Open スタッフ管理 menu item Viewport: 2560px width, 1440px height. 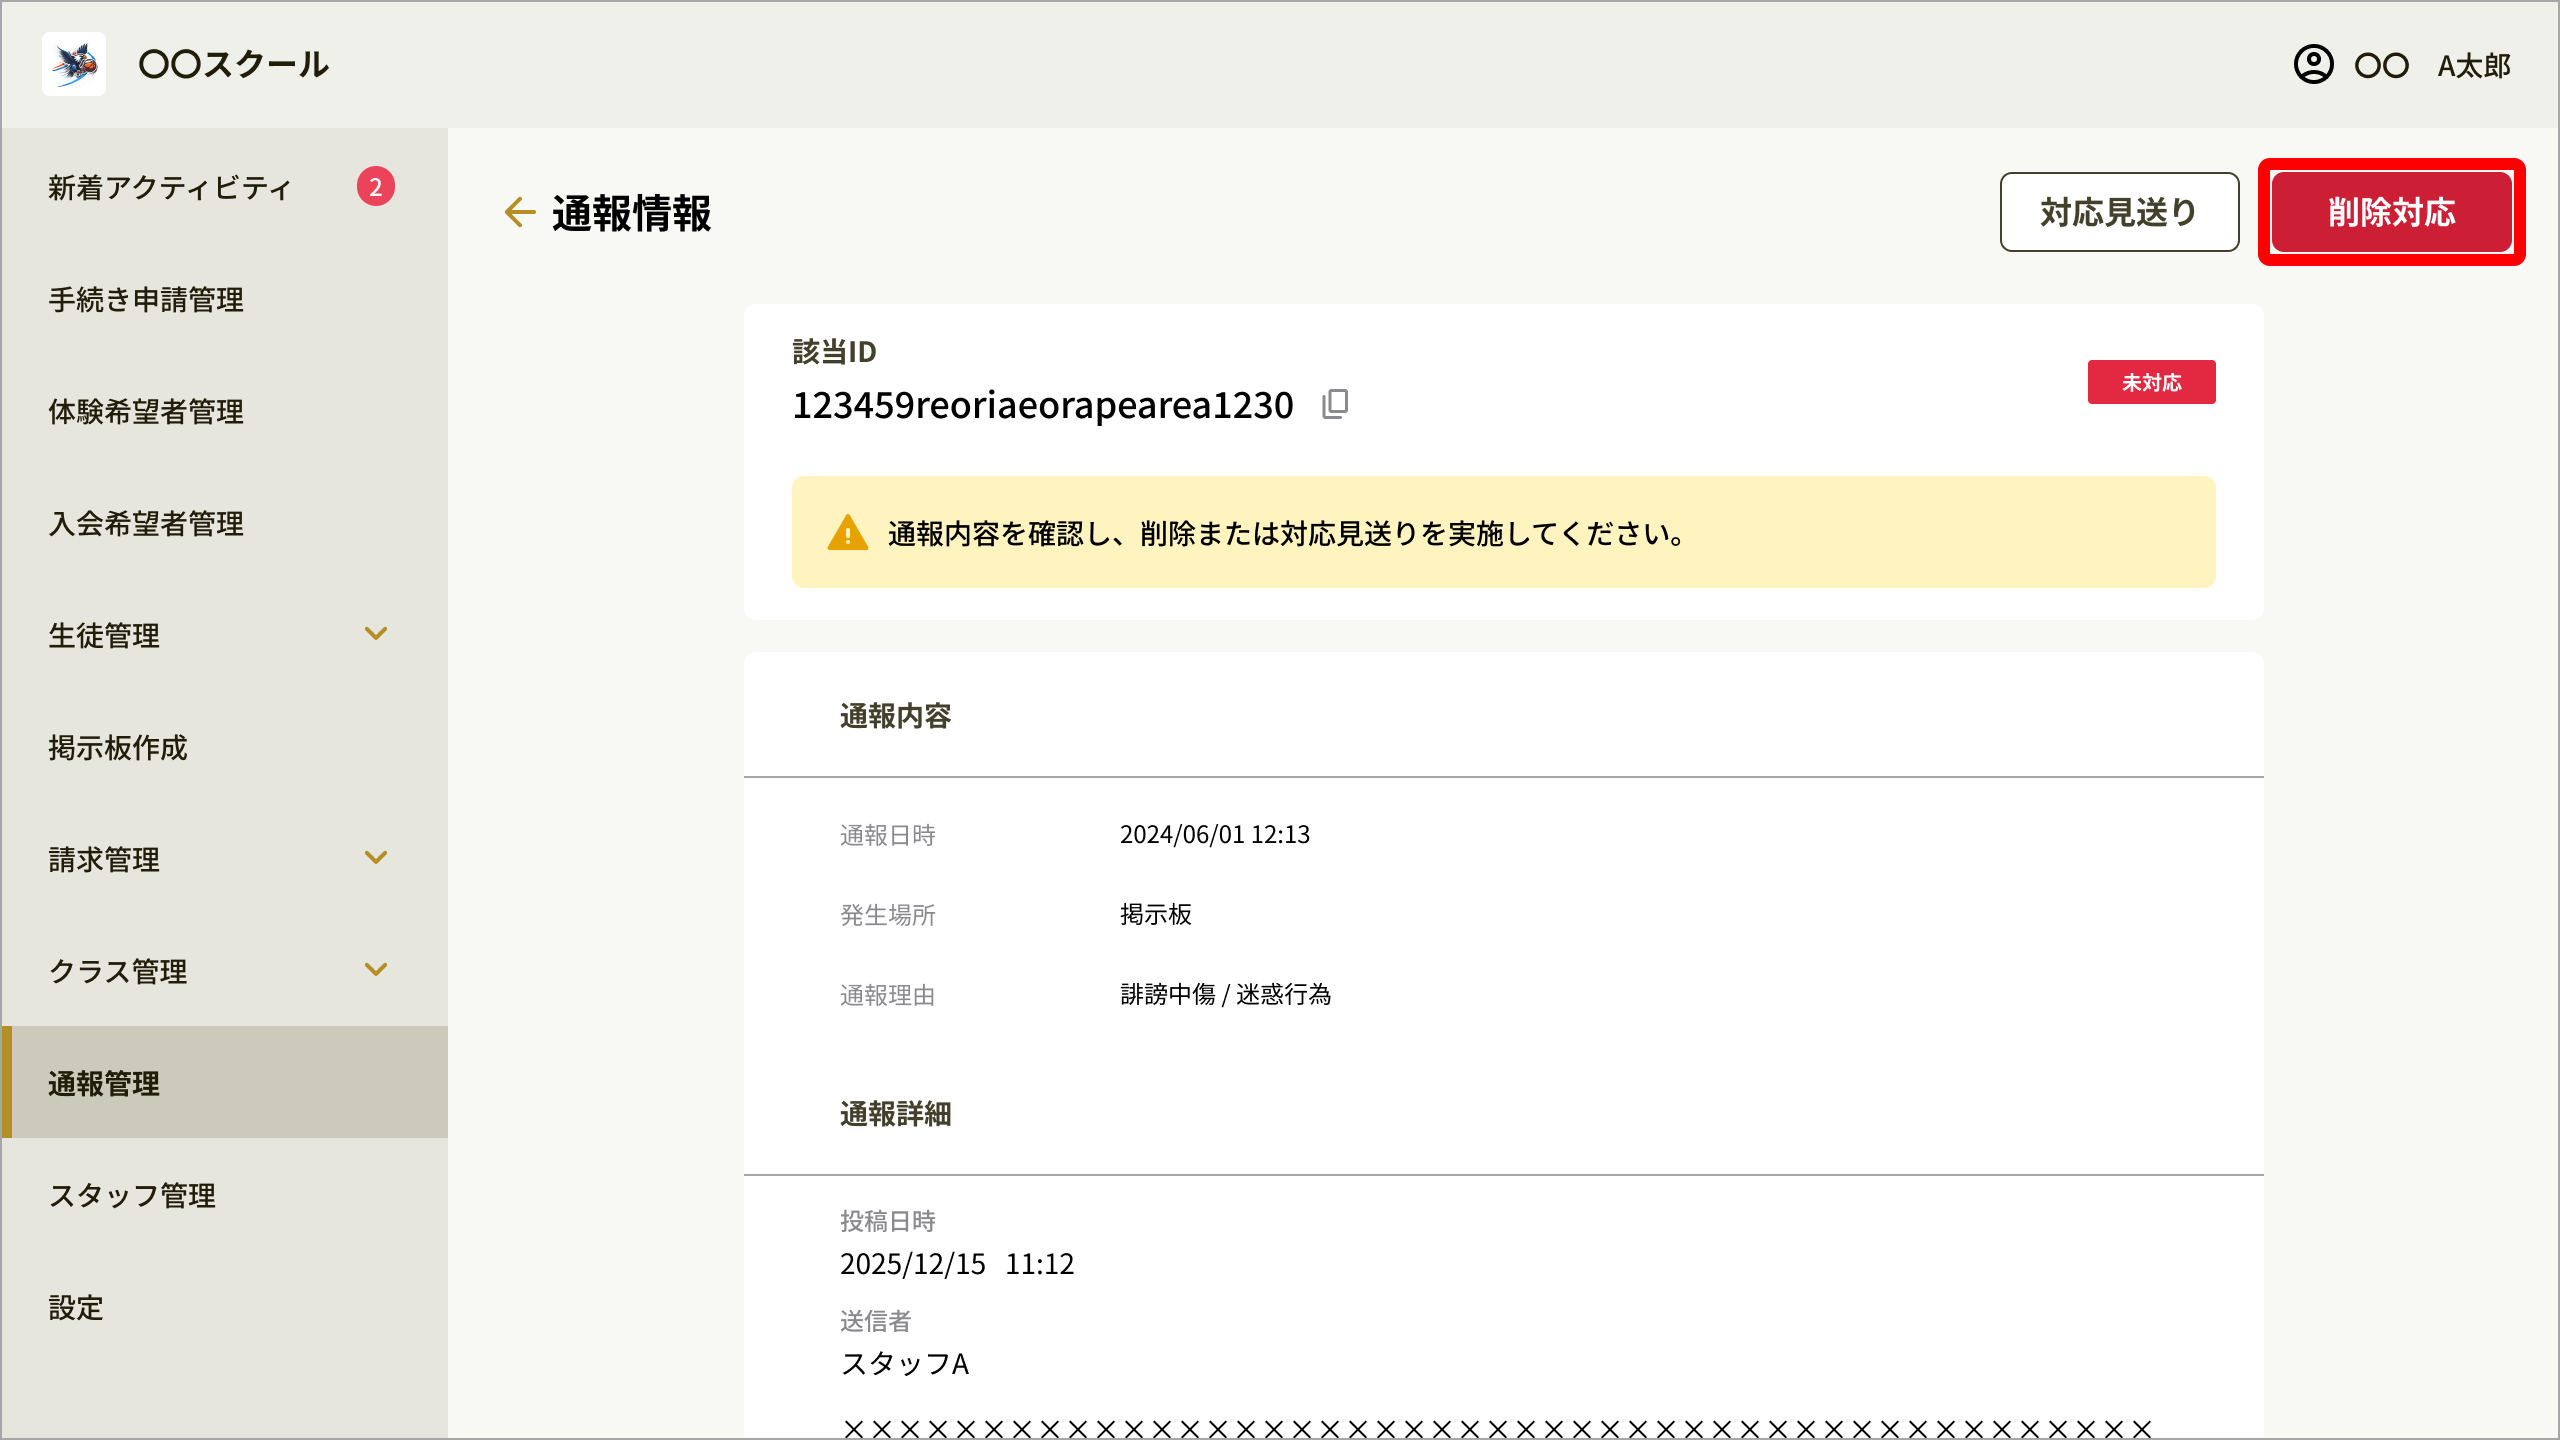tap(224, 1196)
